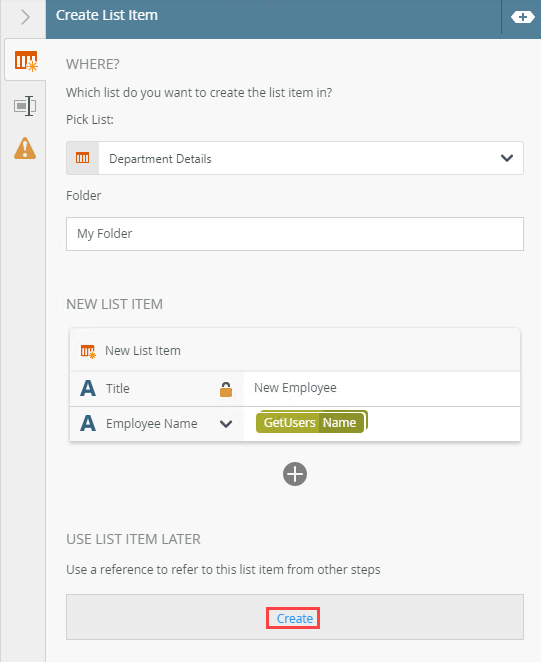Click the orange list icon beside Department Details
The height and width of the screenshot is (662, 541).
tap(82, 158)
